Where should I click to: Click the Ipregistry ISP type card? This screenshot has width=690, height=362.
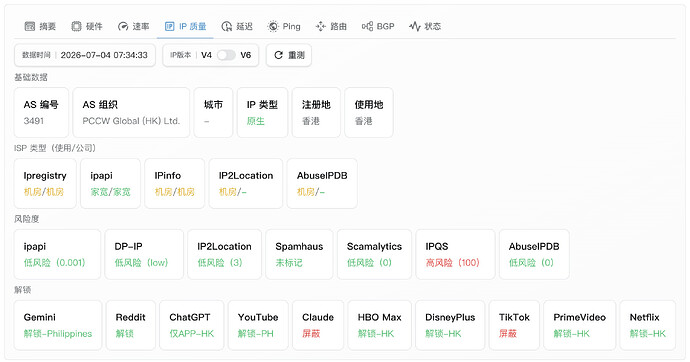click(x=45, y=183)
